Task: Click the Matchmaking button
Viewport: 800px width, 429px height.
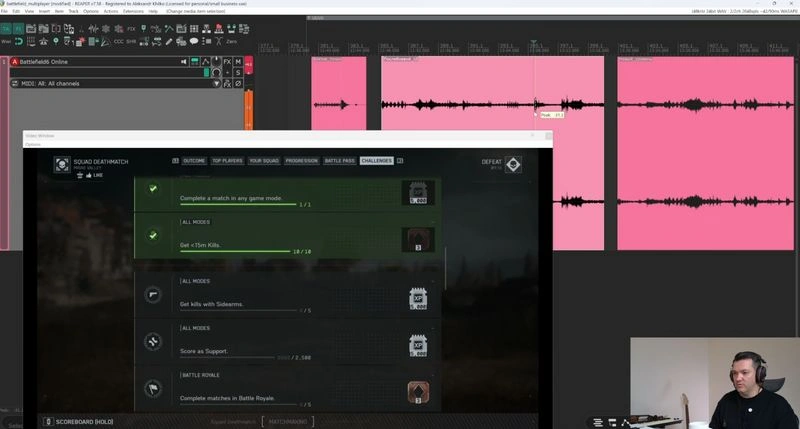Action: tap(288, 422)
